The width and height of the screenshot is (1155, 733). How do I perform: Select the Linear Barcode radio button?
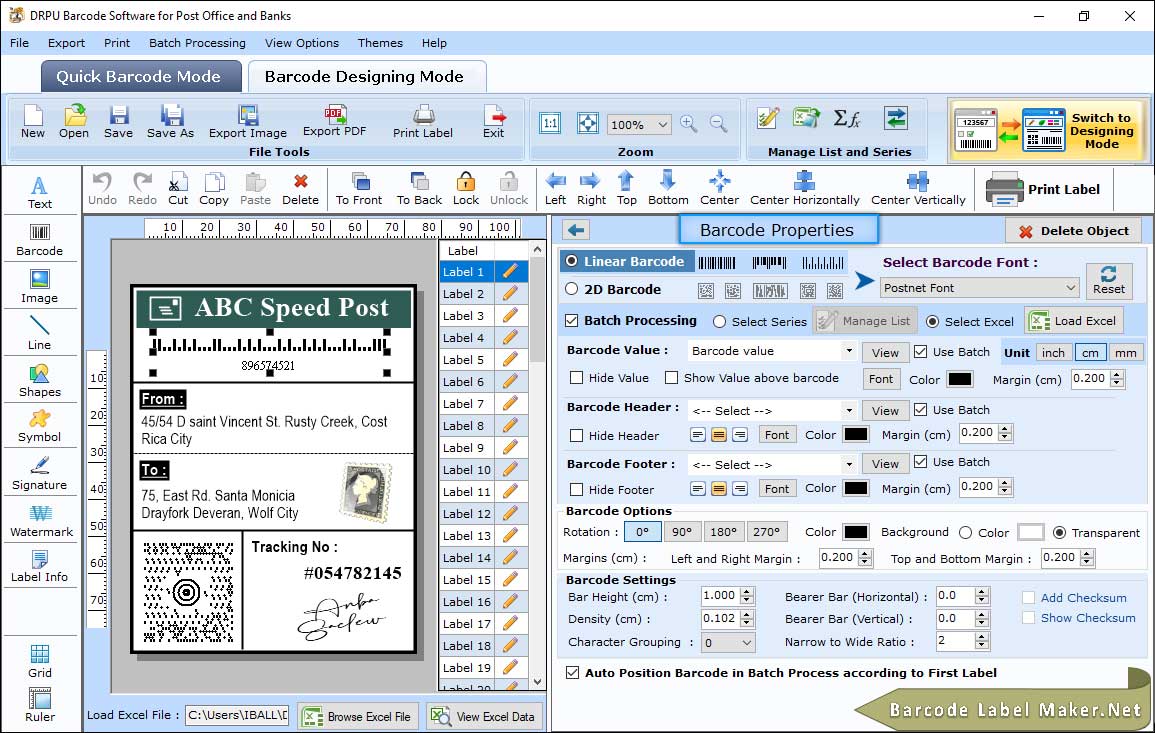coord(572,261)
